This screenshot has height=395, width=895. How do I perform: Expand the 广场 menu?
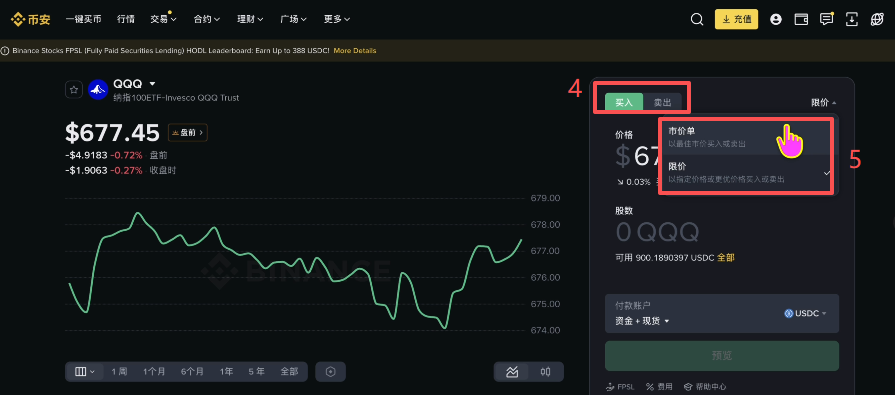(x=293, y=19)
